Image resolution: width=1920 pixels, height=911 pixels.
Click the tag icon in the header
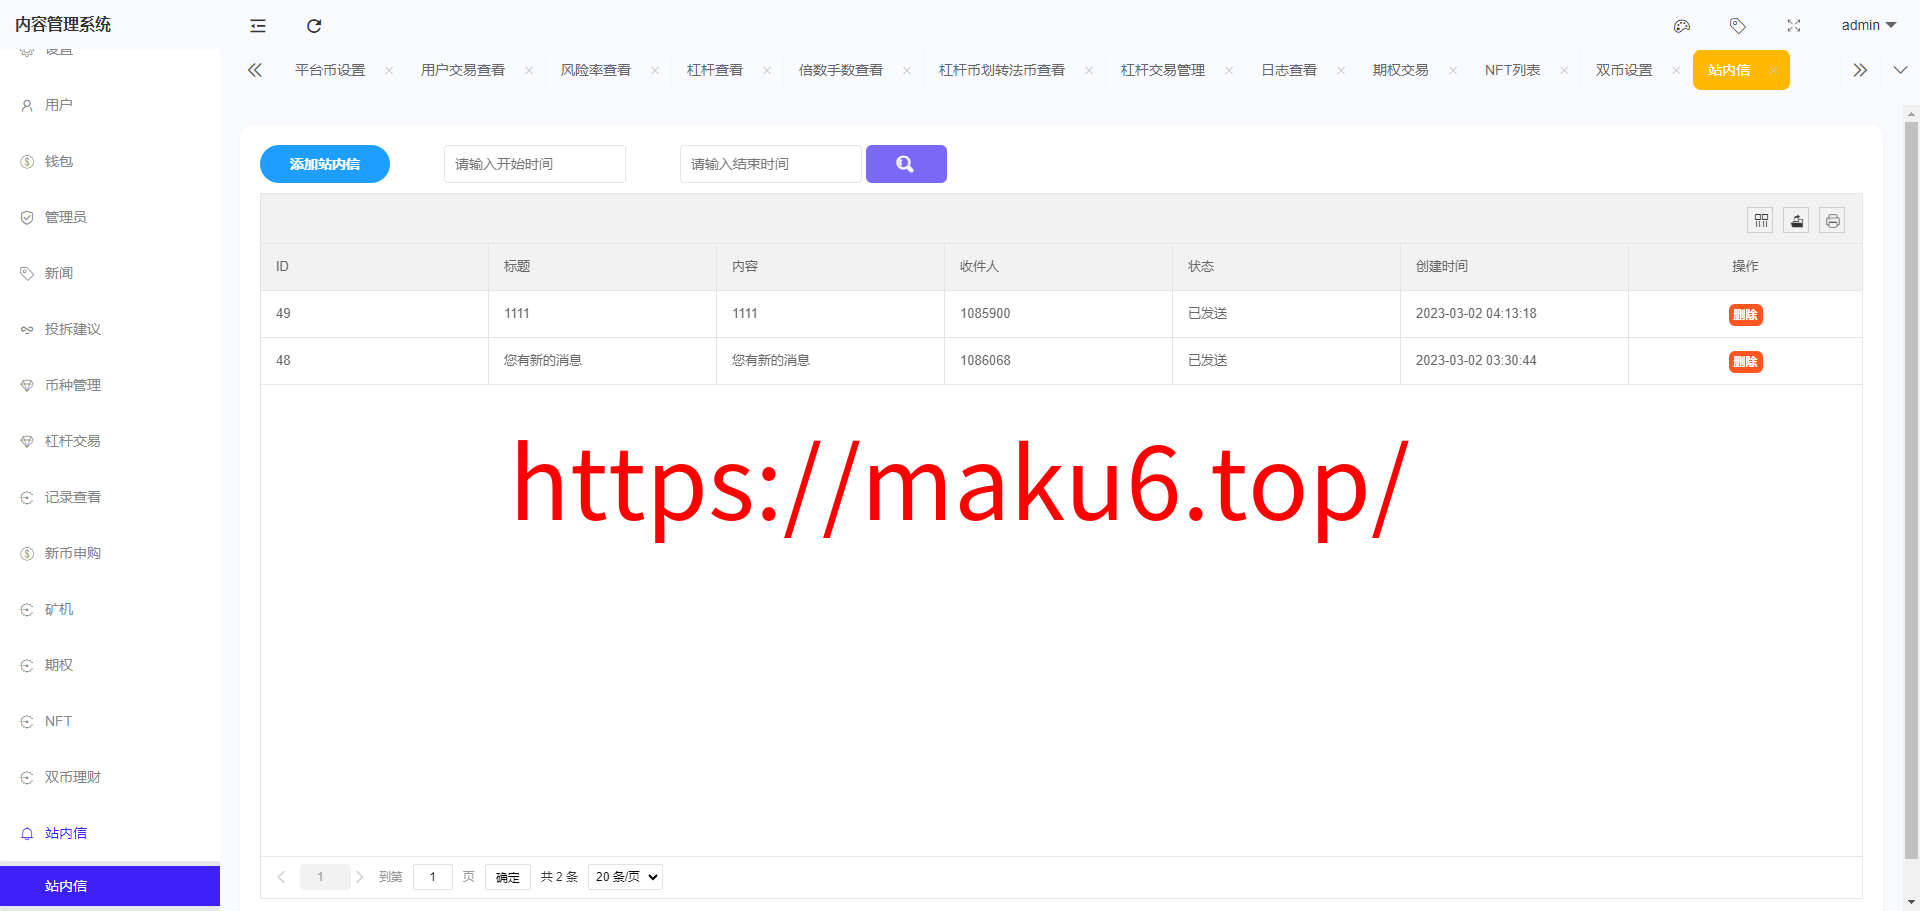tap(1738, 26)
